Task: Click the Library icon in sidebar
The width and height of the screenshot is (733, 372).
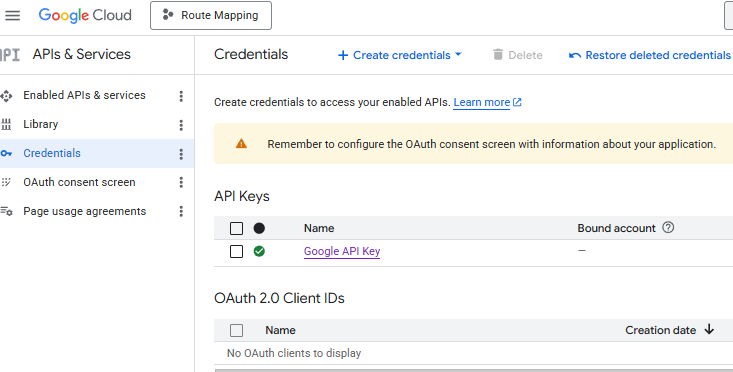Action: [6, 124]
